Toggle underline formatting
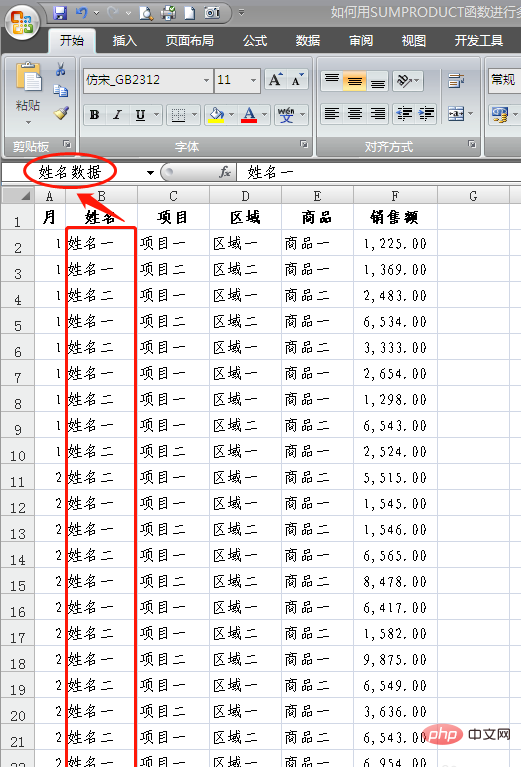This screenshot has width=521, height=767. point(140,115)
